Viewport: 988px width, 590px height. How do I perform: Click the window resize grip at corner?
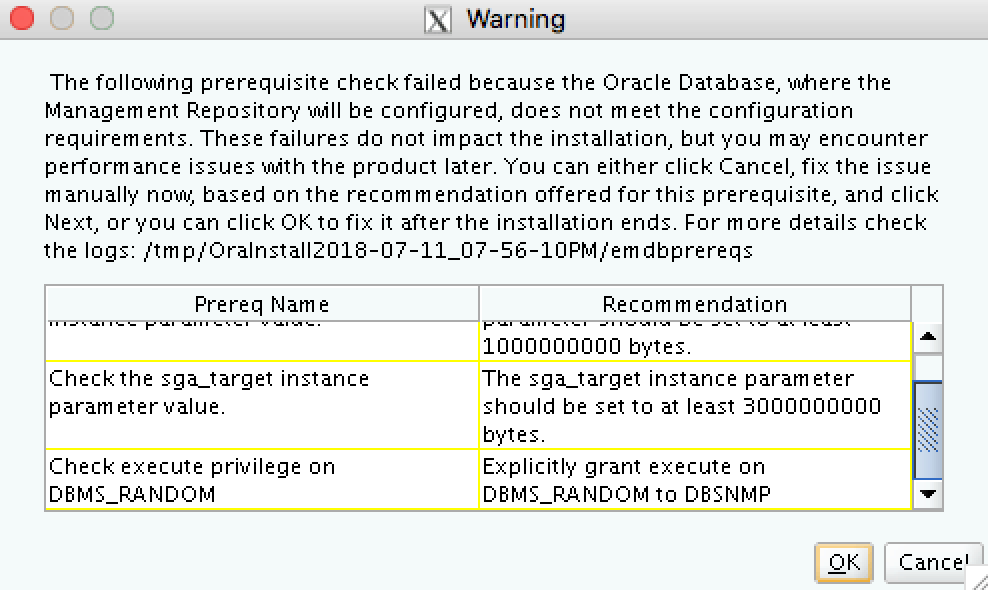[975, 578]
